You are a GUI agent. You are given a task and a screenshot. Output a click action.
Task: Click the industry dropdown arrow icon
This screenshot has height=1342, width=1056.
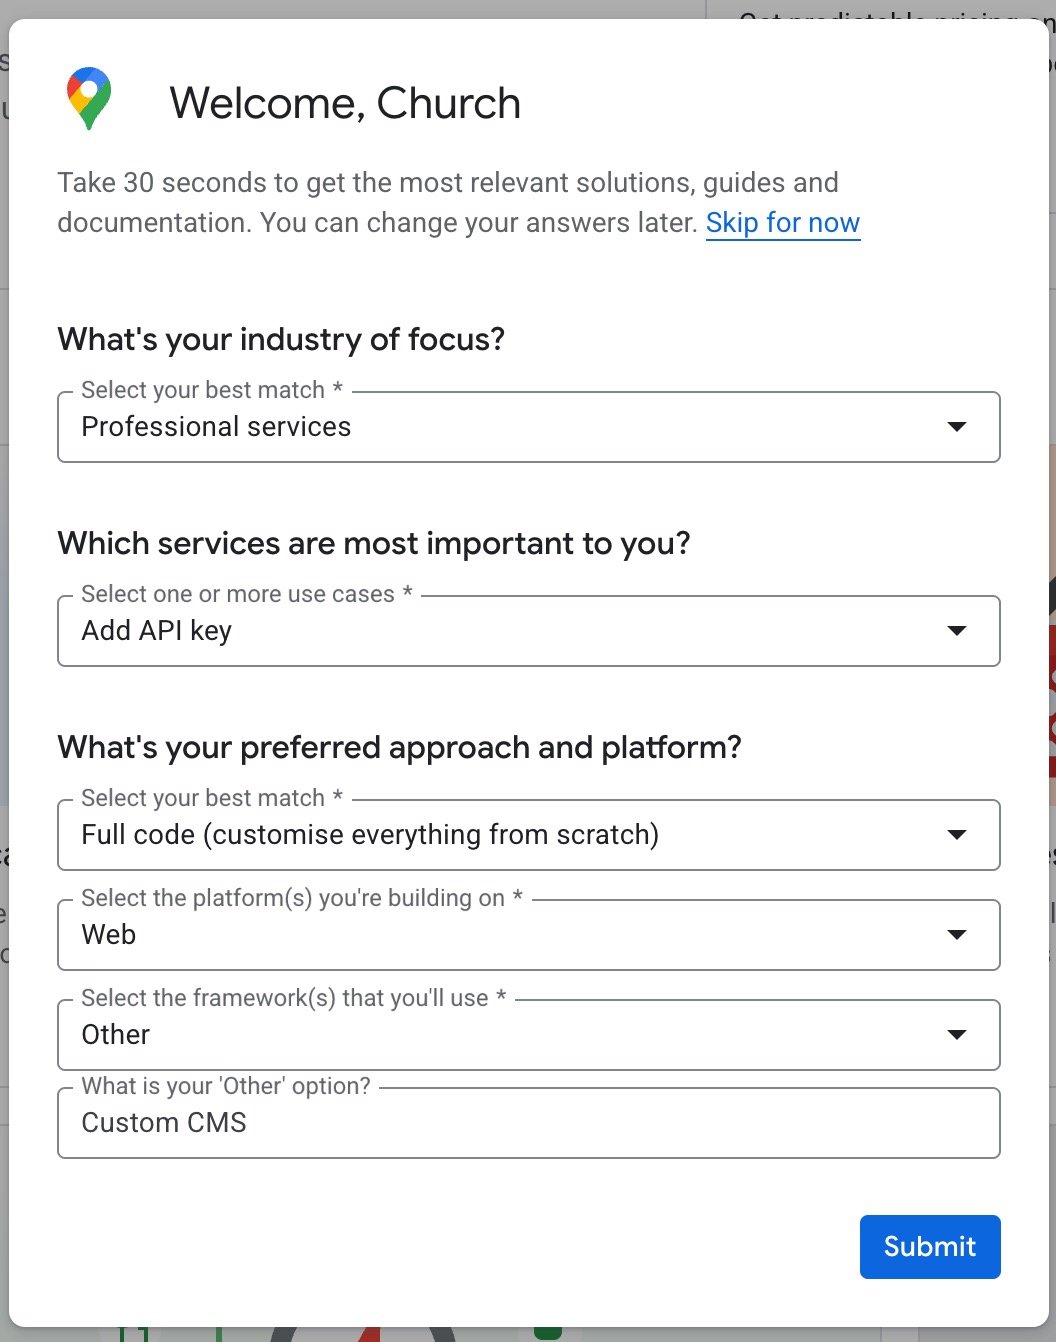click(x=957, y=427)
